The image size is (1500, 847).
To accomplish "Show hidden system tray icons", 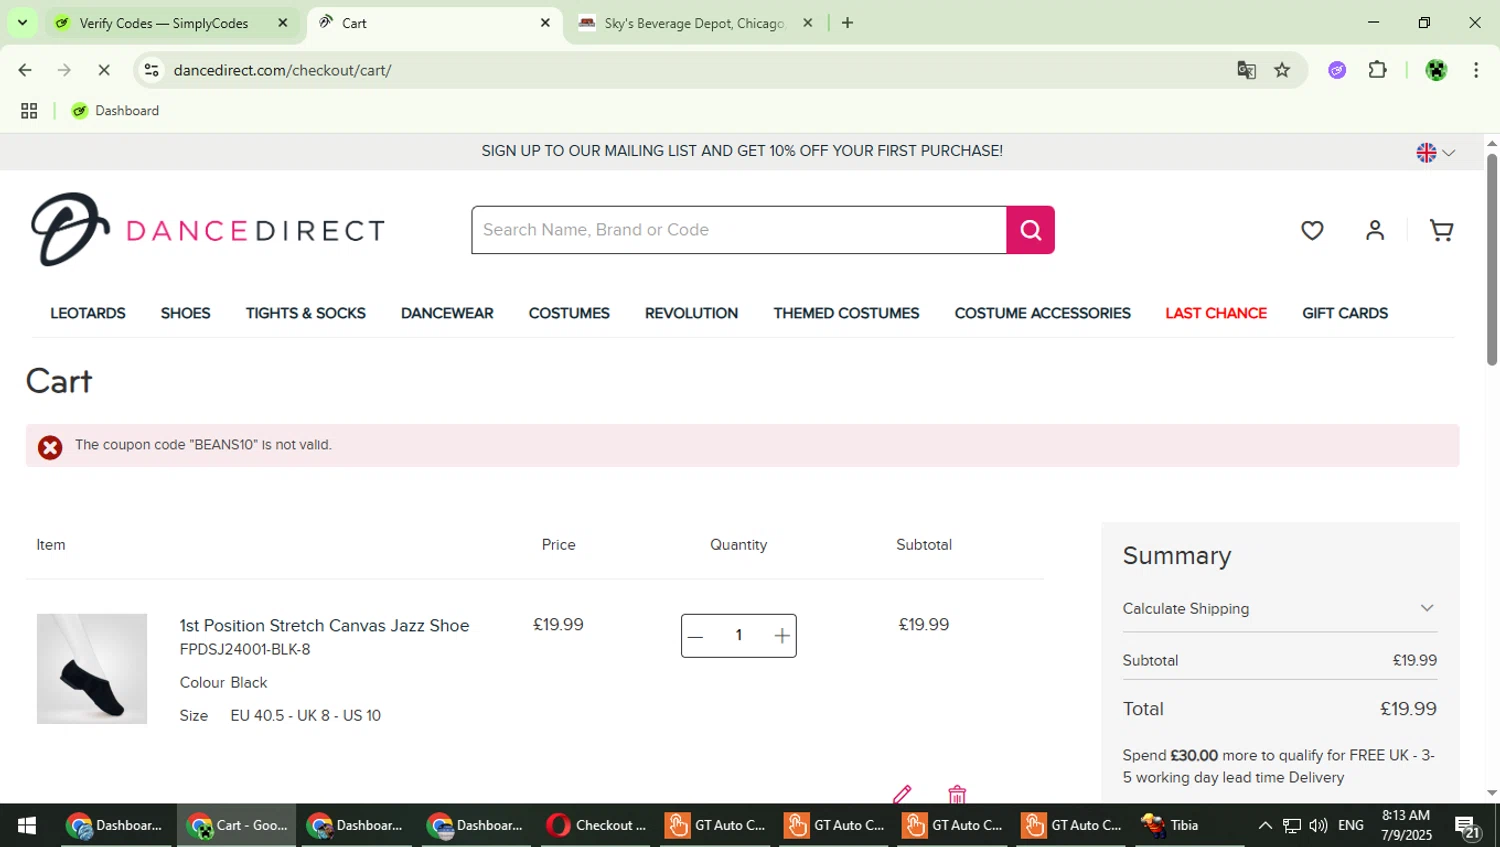I will (x=1265, y=826).
